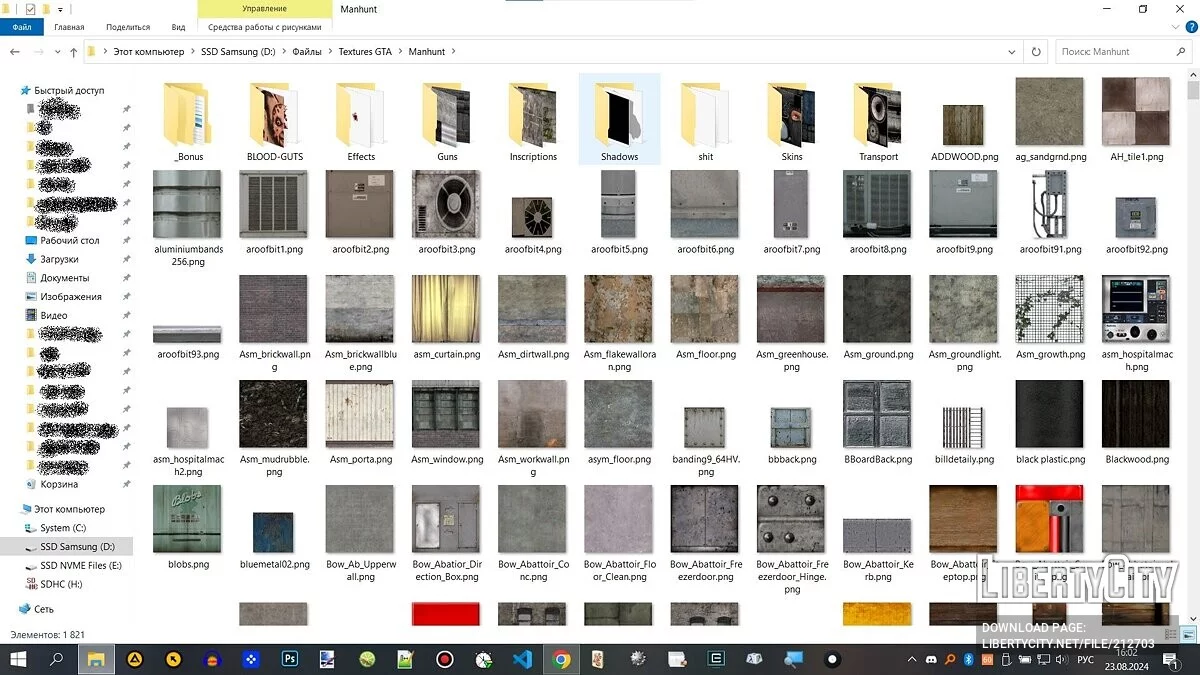The height and width of the screenshot is (675, 1200).
Task: Navigate to Textures GTA in breadcrumb
Action: coord(364,51)
